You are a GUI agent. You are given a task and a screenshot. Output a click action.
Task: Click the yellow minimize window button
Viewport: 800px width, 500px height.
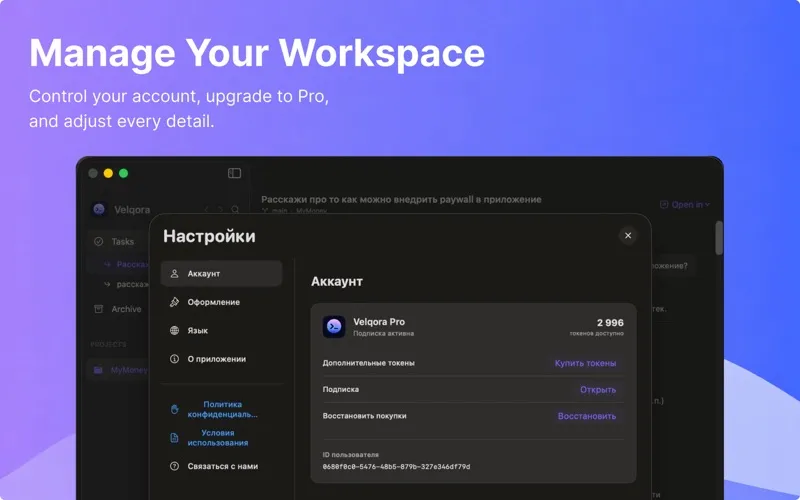click(x=108, y=173)
